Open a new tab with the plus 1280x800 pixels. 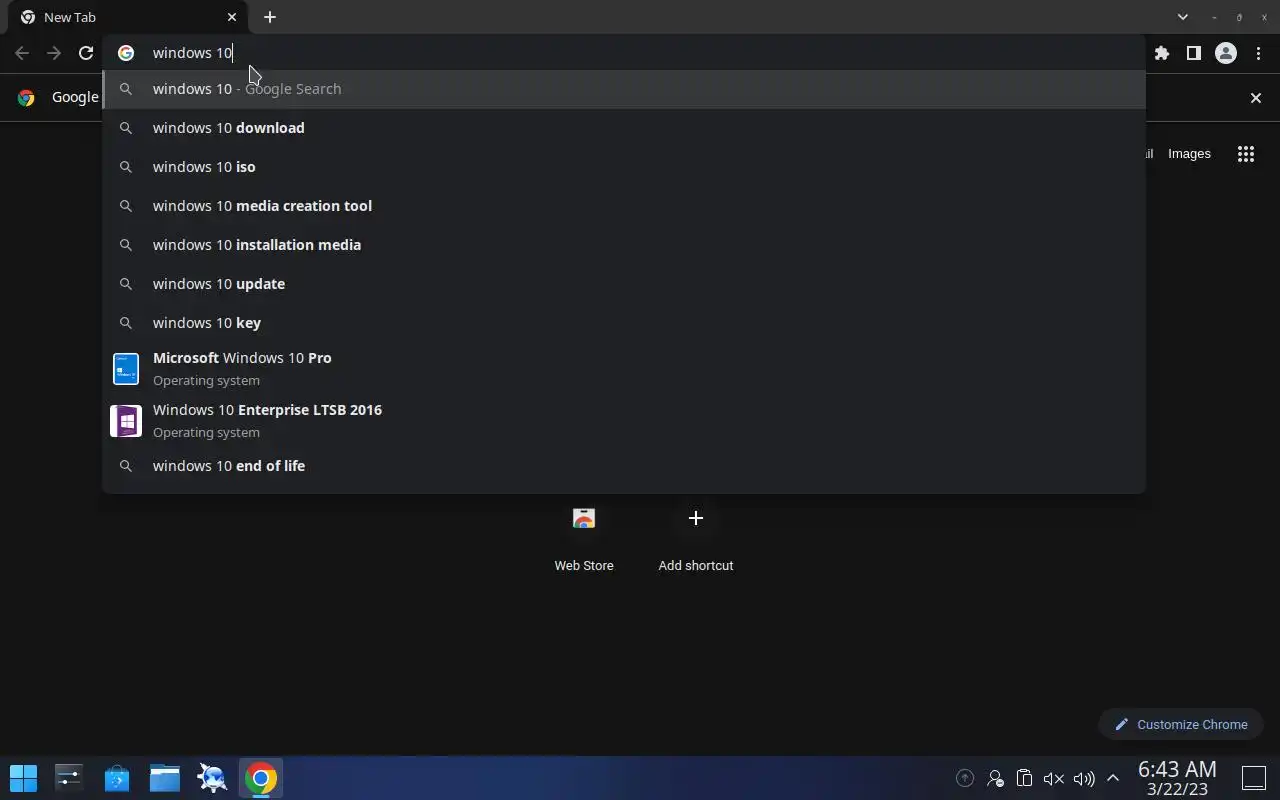tap(270, 17)
